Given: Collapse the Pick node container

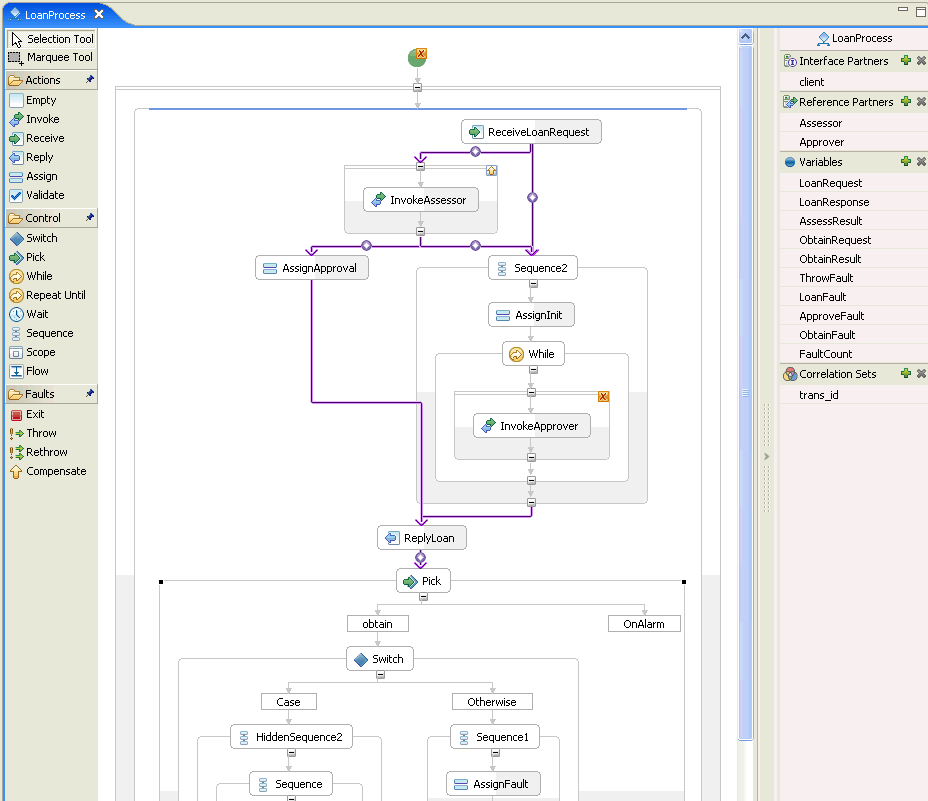Looking at the screenshot, I should (x=423, y=597).
